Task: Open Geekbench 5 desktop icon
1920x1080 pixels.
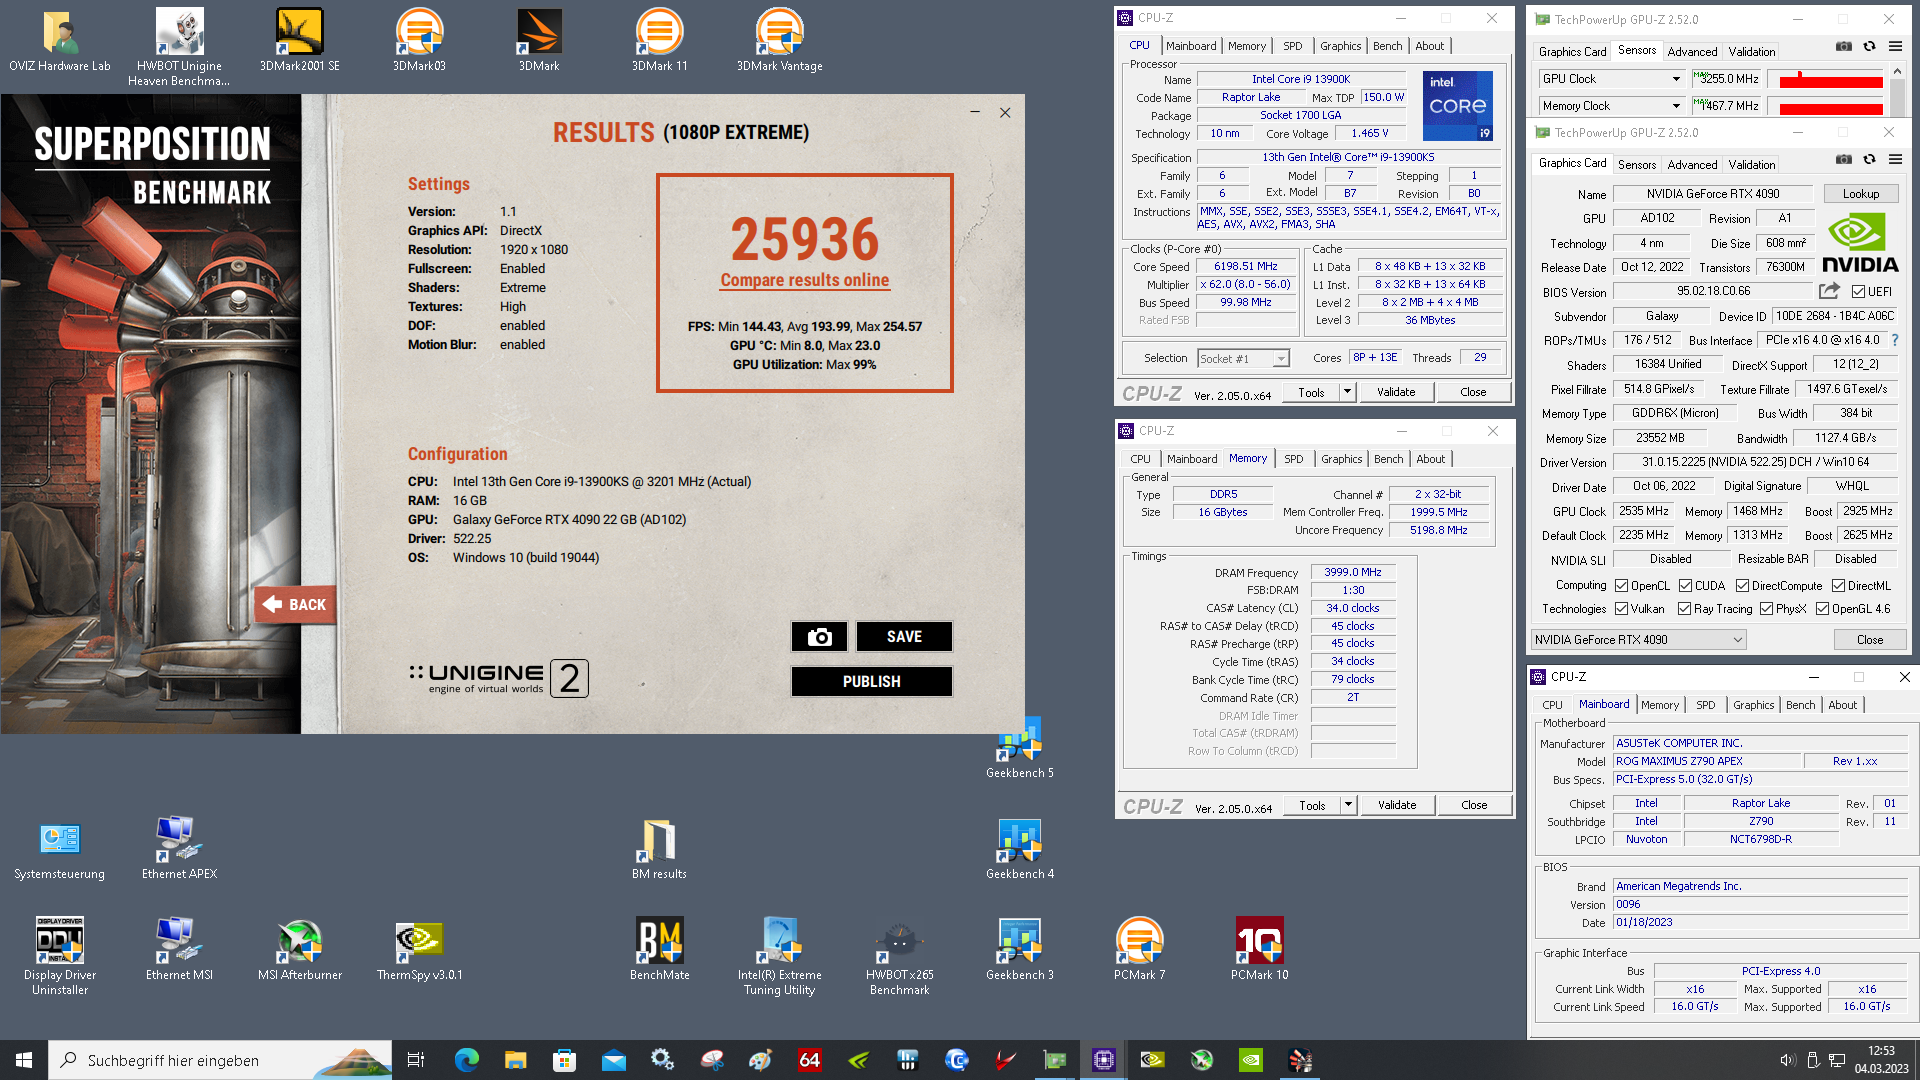Action: pos(1020,748)
